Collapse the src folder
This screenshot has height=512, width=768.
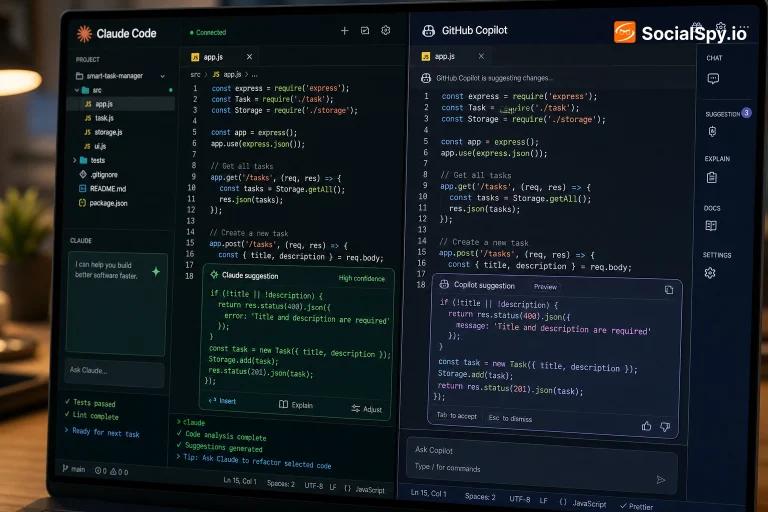point(77,90)
